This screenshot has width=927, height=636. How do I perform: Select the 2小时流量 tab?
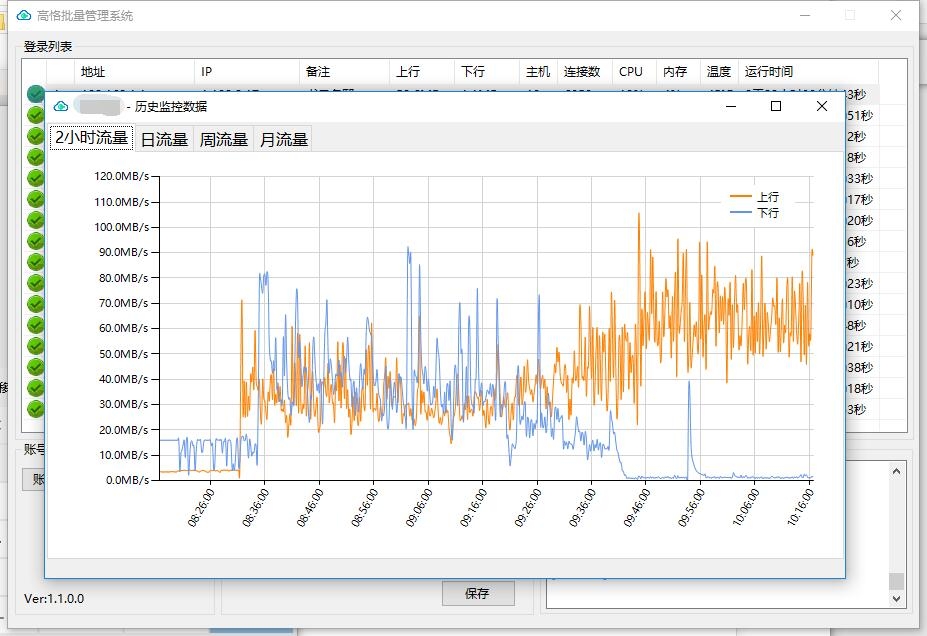click(x=91, y=138)
